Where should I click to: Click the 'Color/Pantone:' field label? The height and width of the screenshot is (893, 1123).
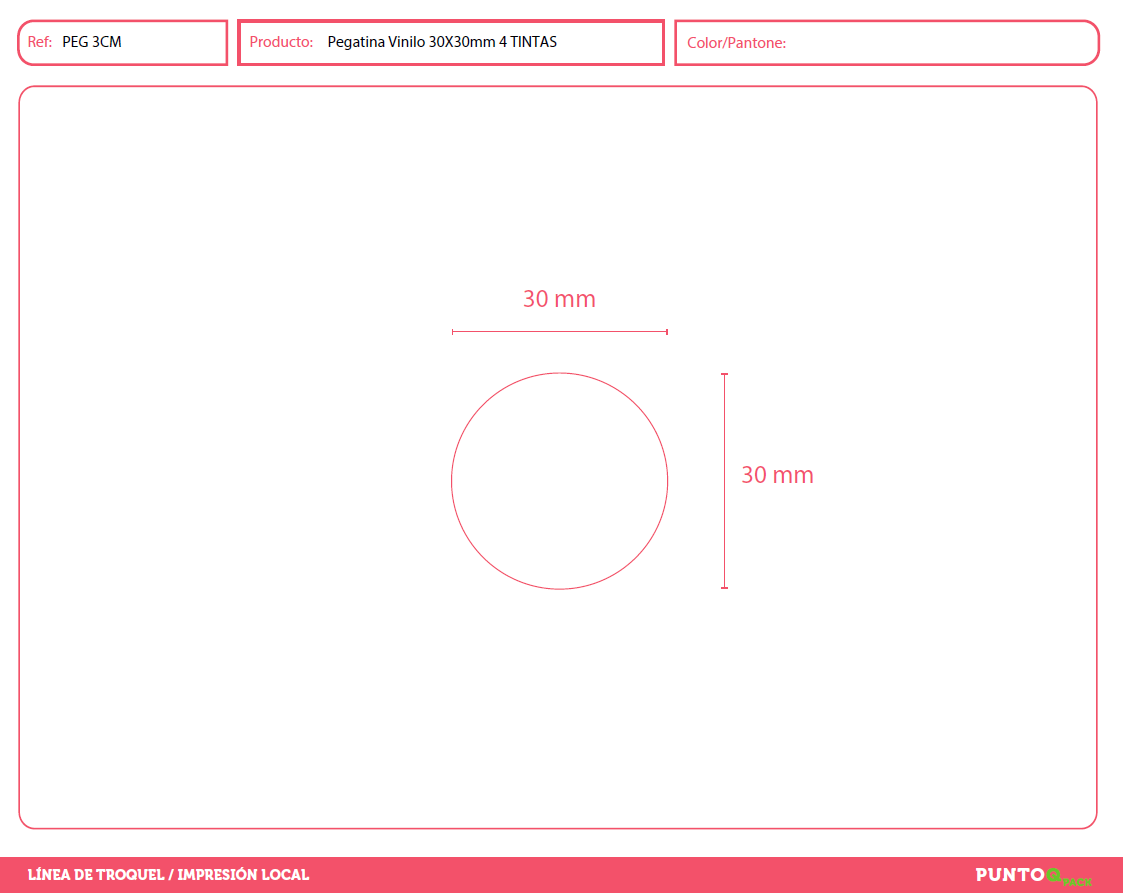(x=736, y=43)
